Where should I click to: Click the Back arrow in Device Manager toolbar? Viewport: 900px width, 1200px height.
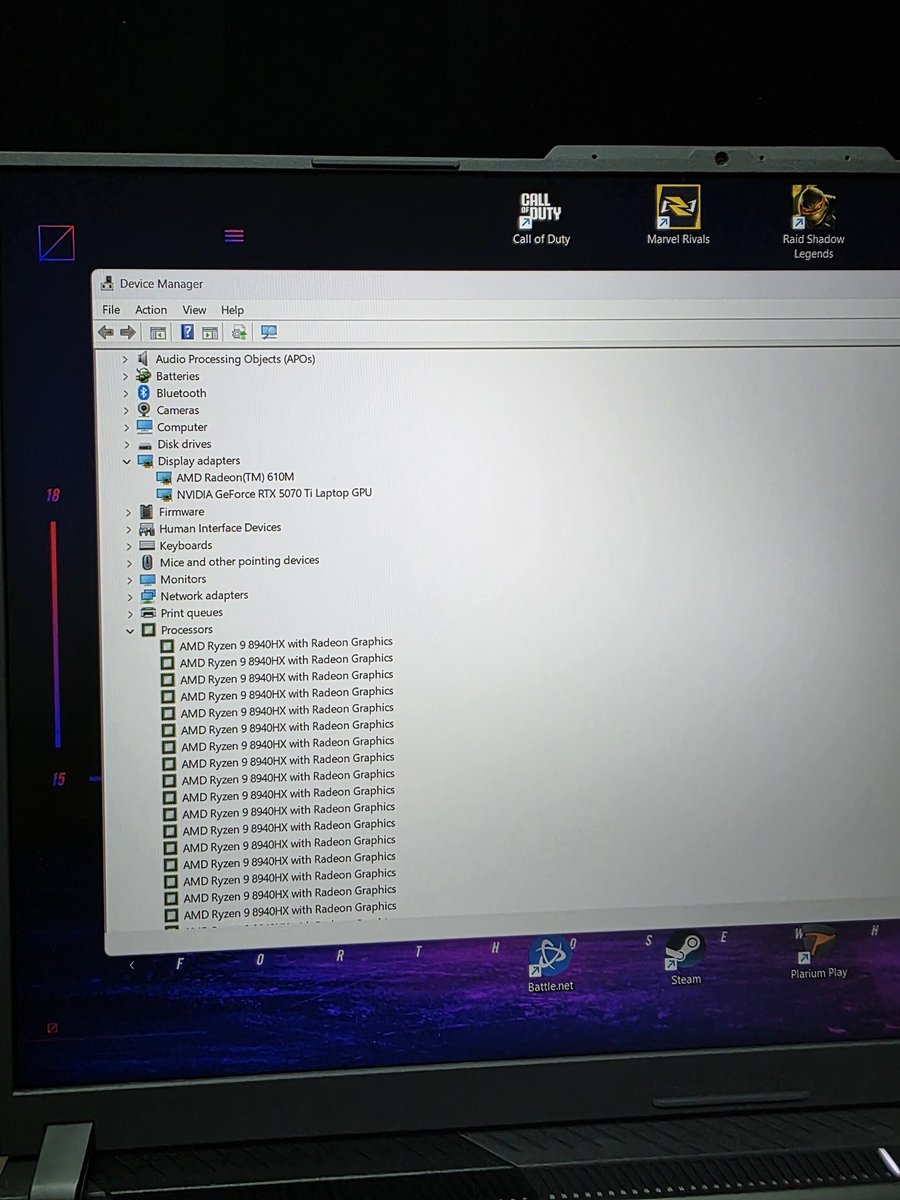(x=106, y=332)
